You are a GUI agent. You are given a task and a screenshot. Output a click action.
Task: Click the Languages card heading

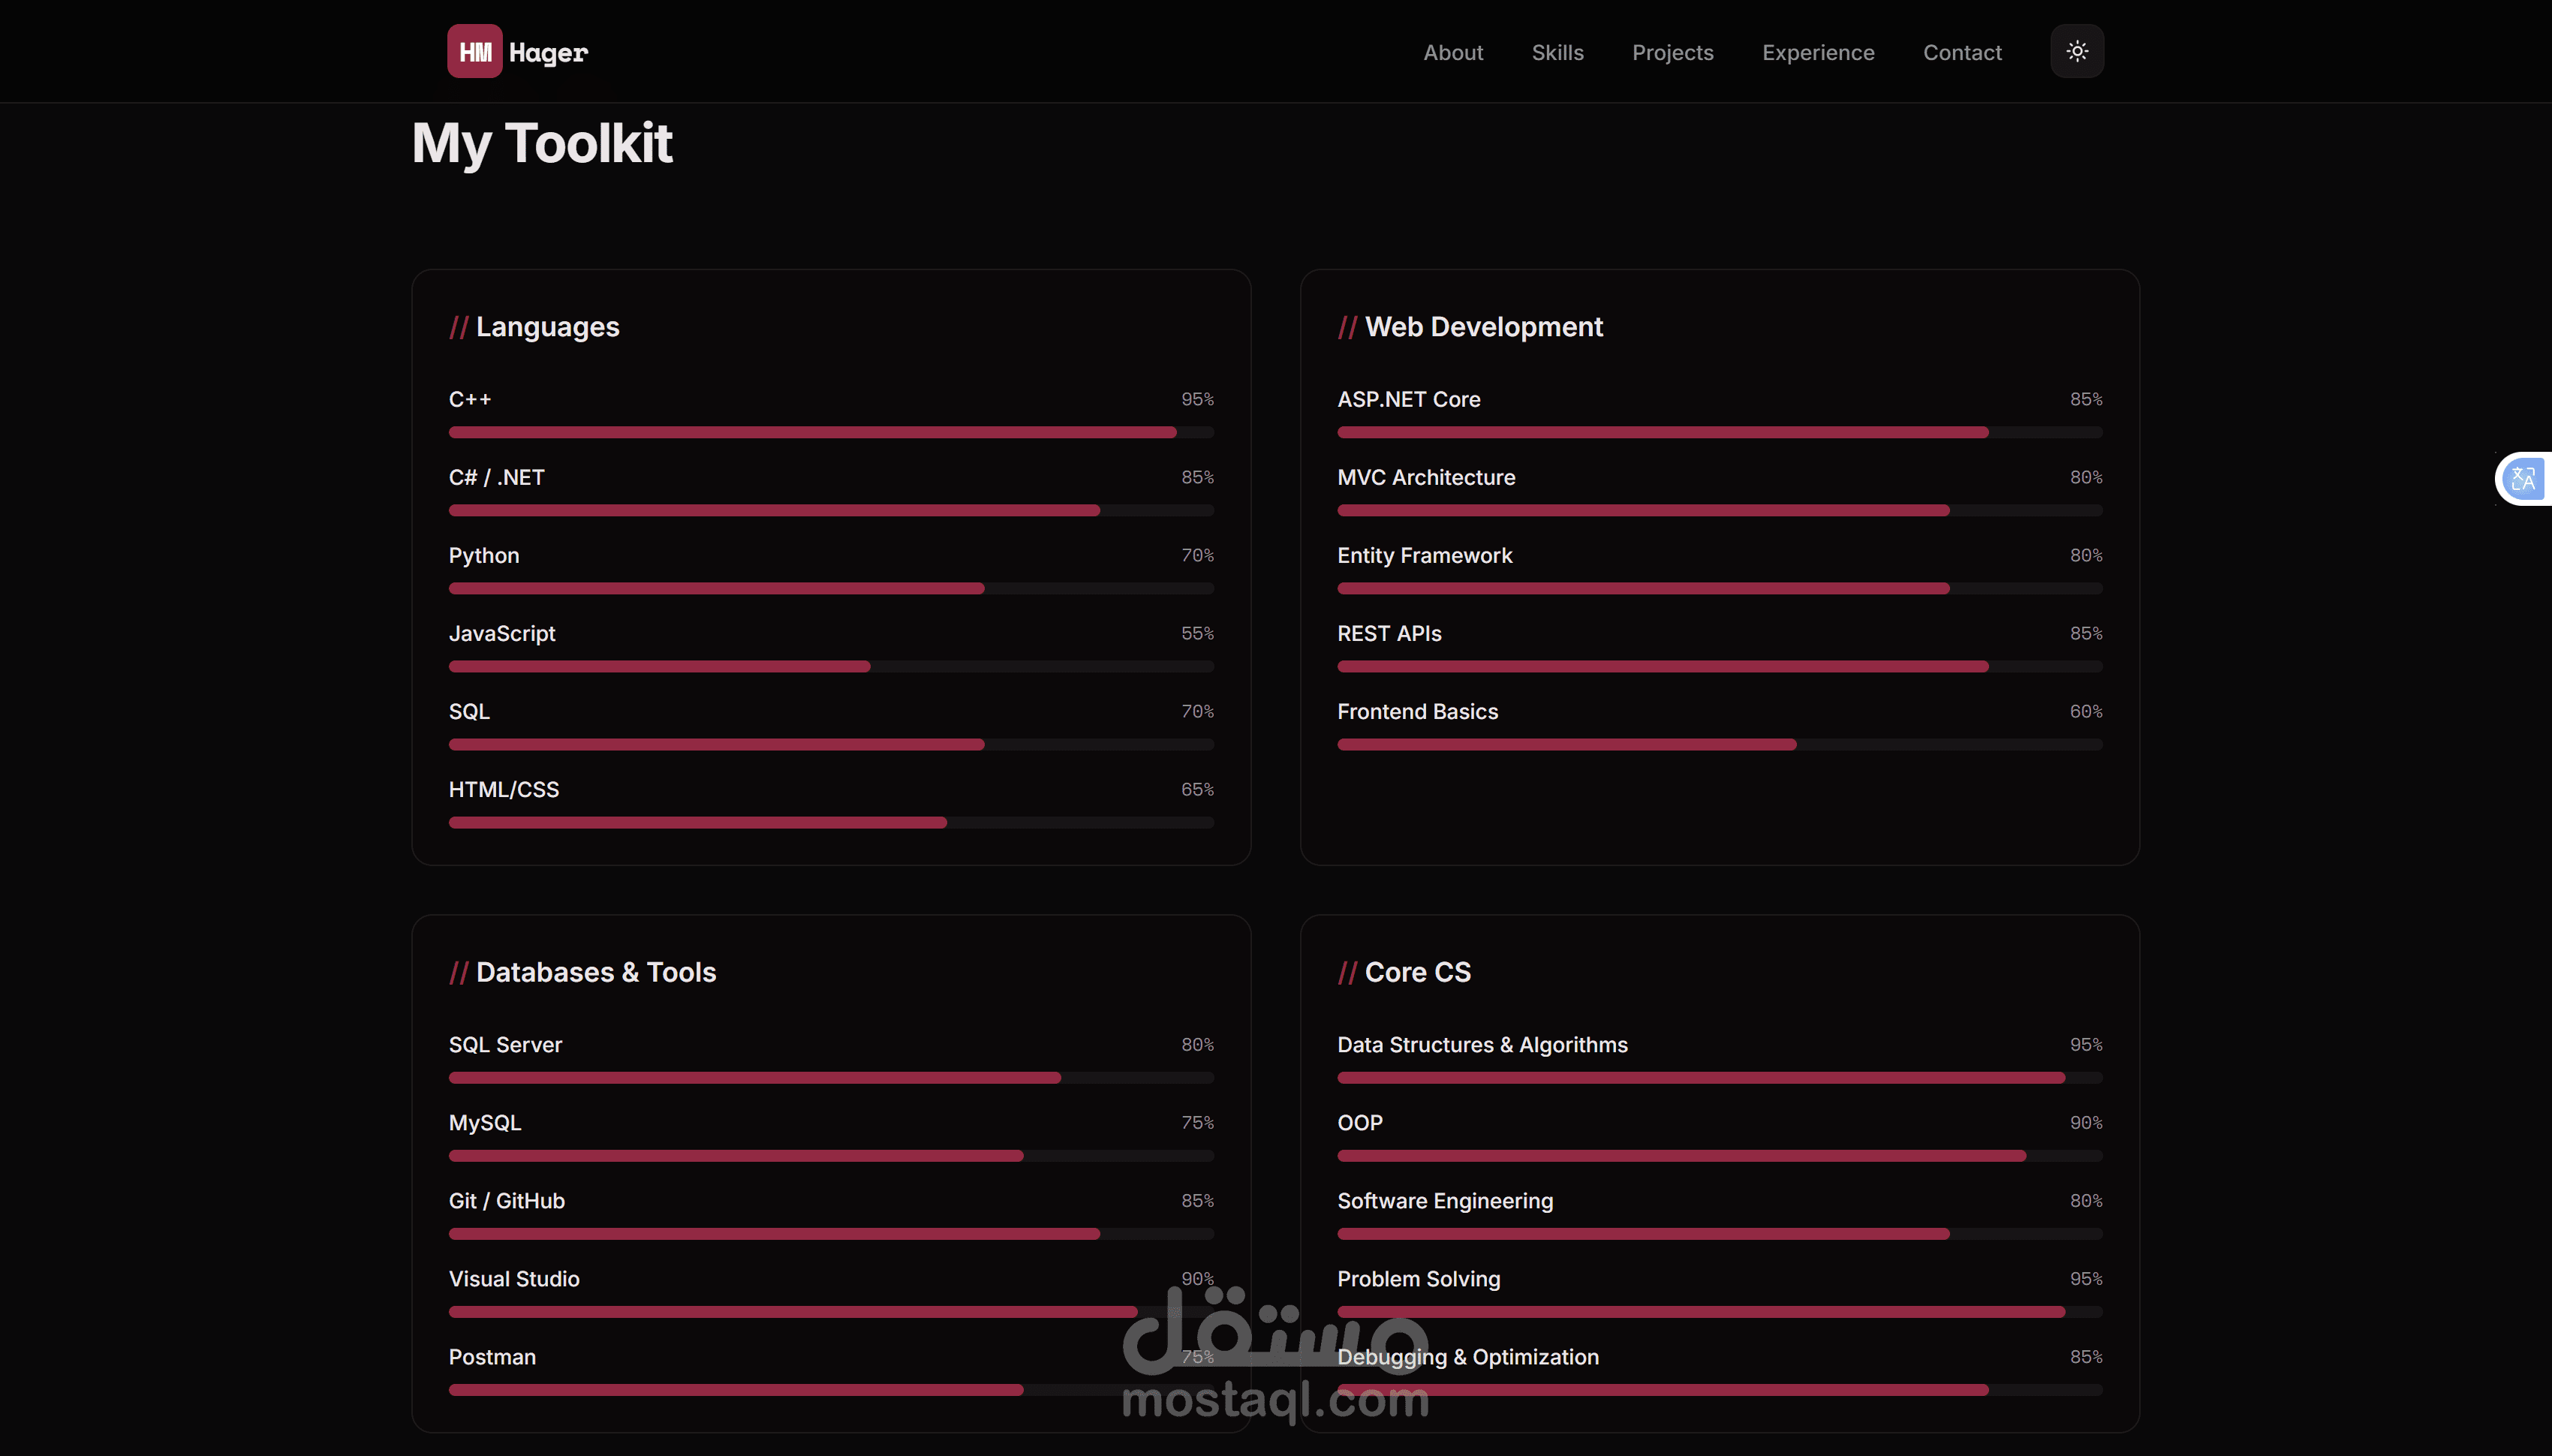tap(546, 327)
